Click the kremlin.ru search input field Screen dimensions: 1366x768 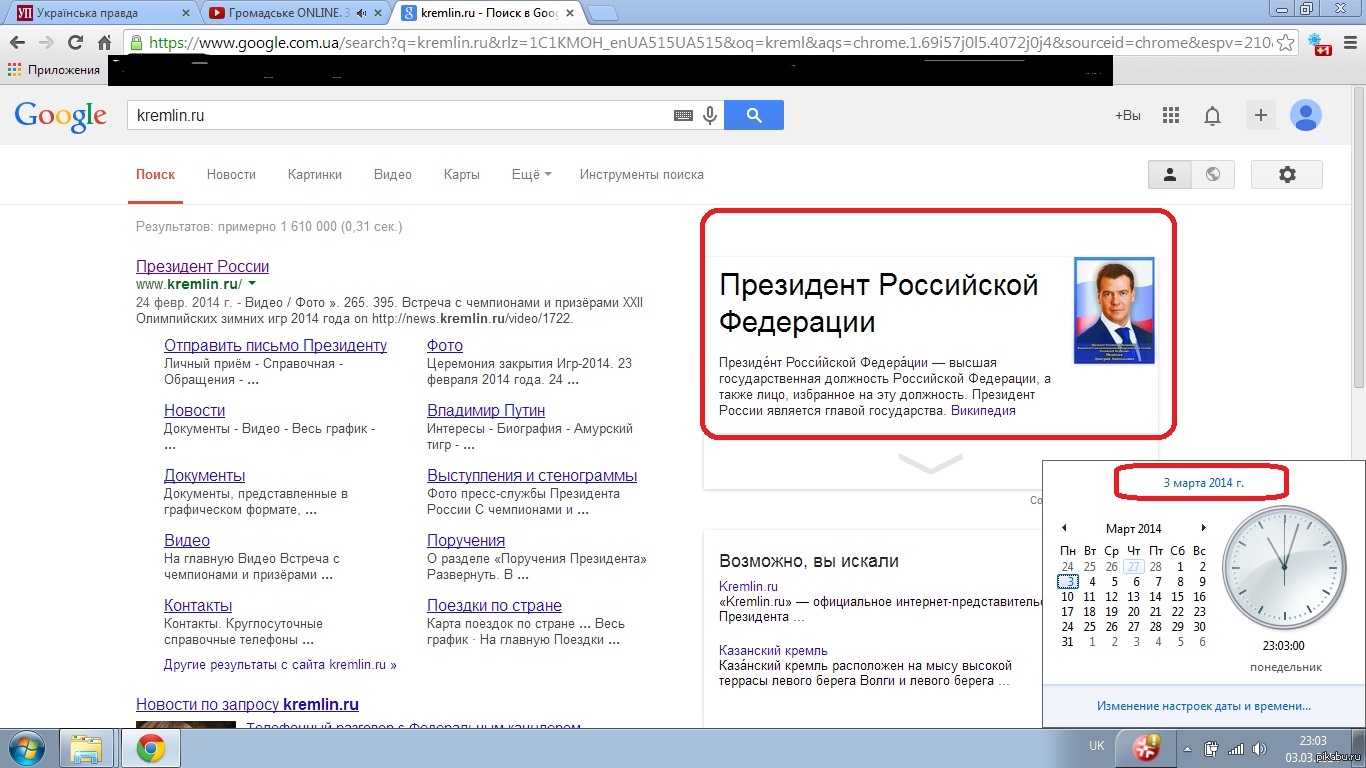coord(400,115)
